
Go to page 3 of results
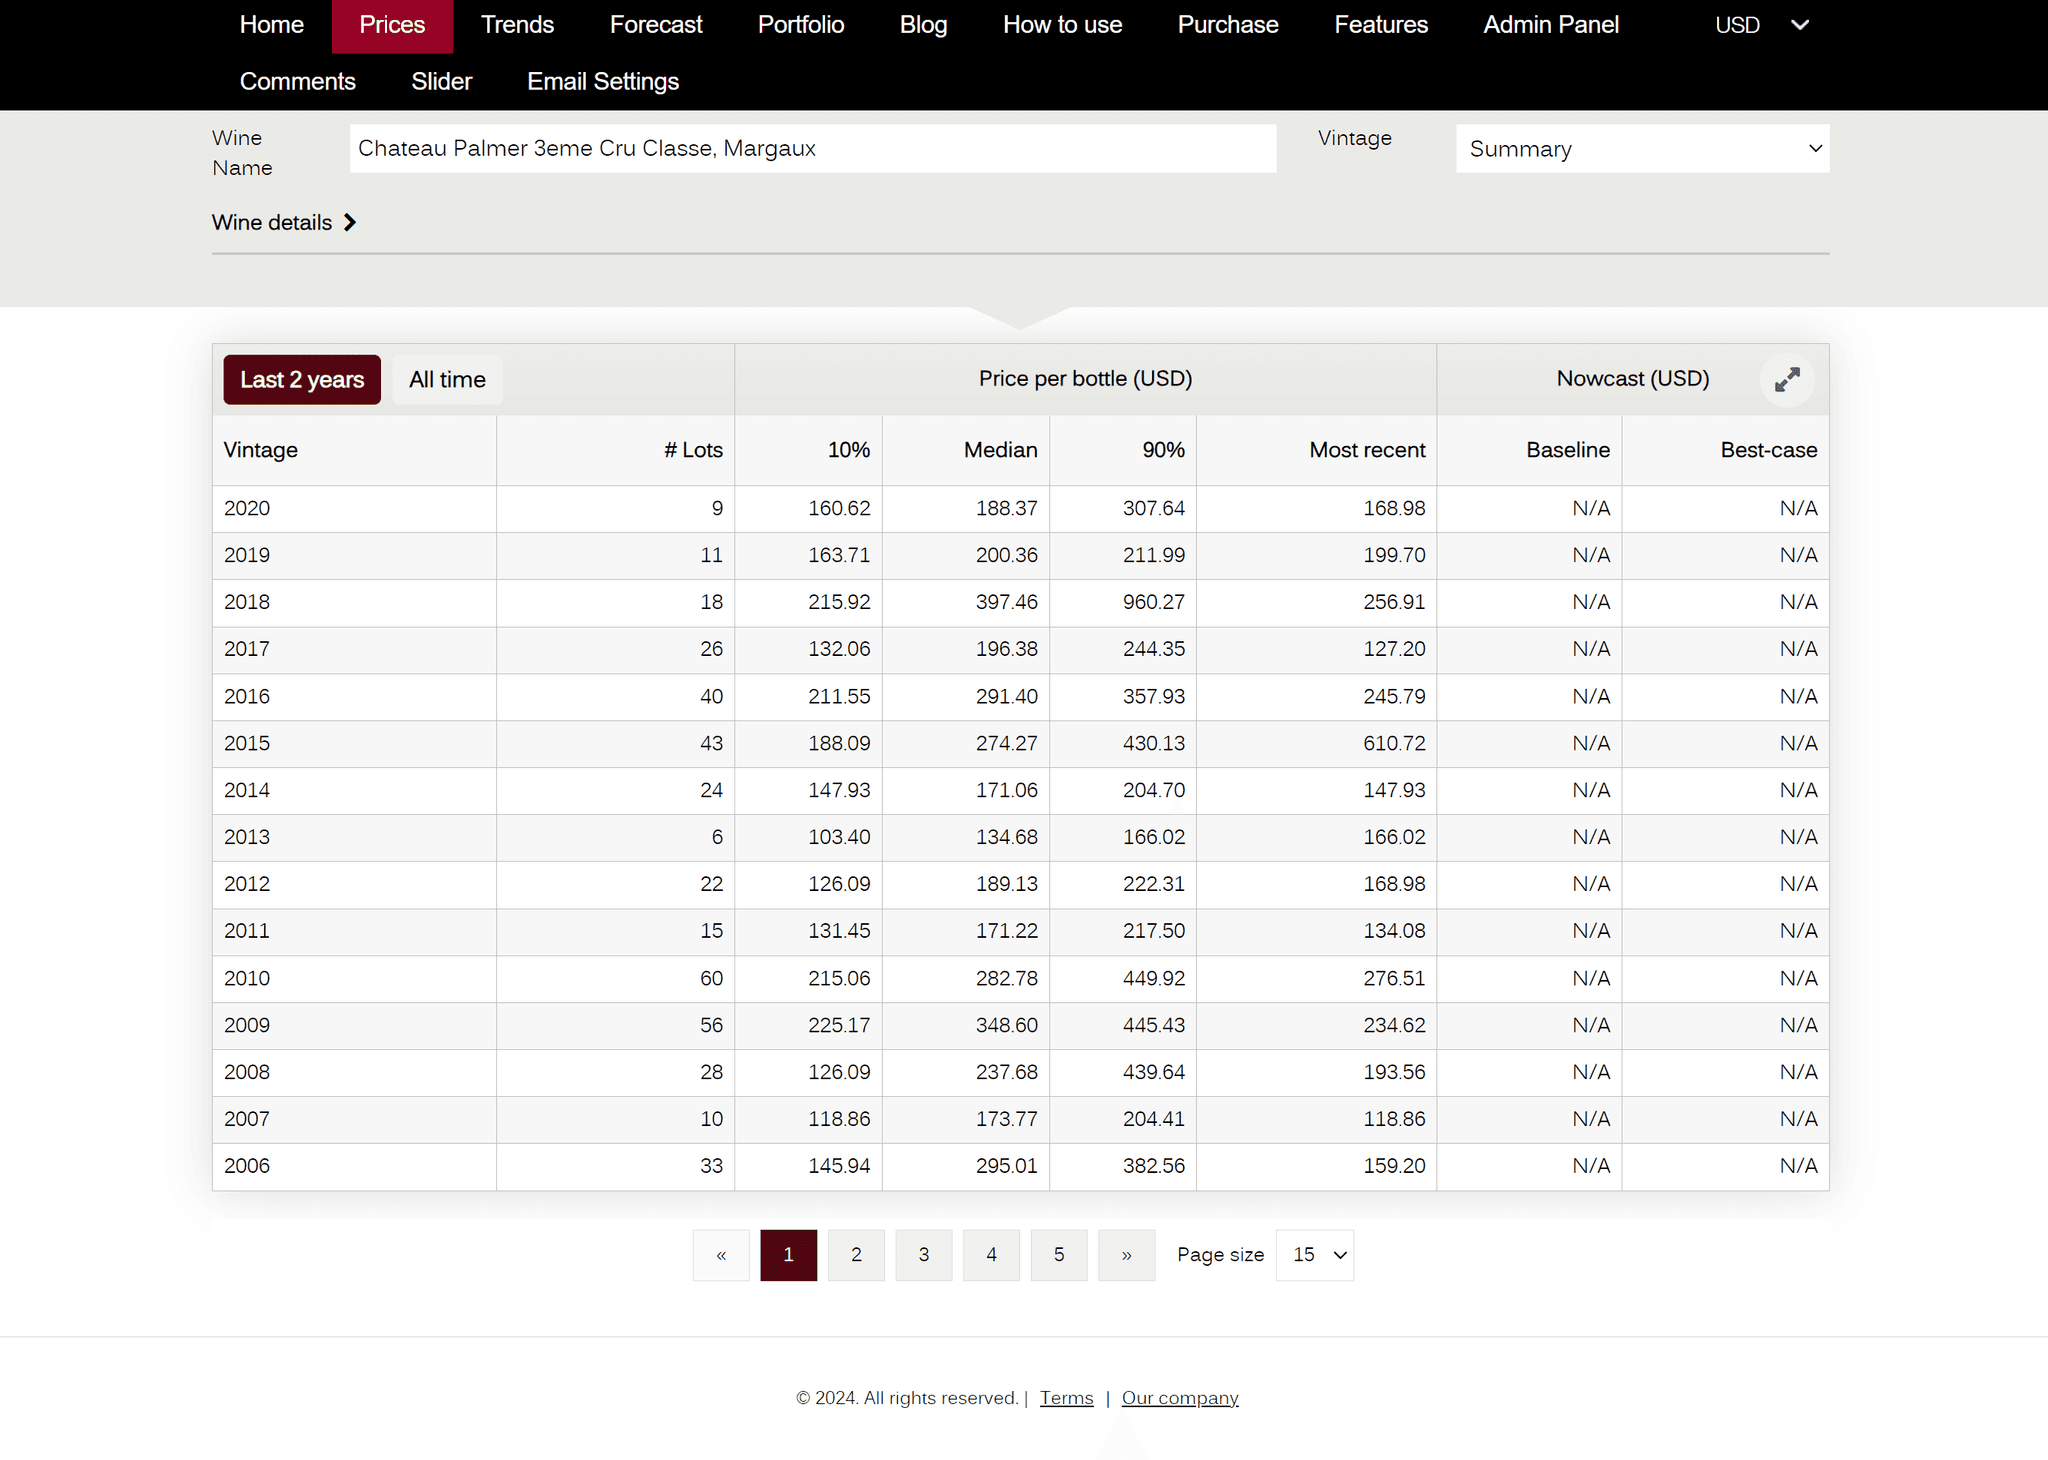pyautogui.click(x=924, y=1255)
